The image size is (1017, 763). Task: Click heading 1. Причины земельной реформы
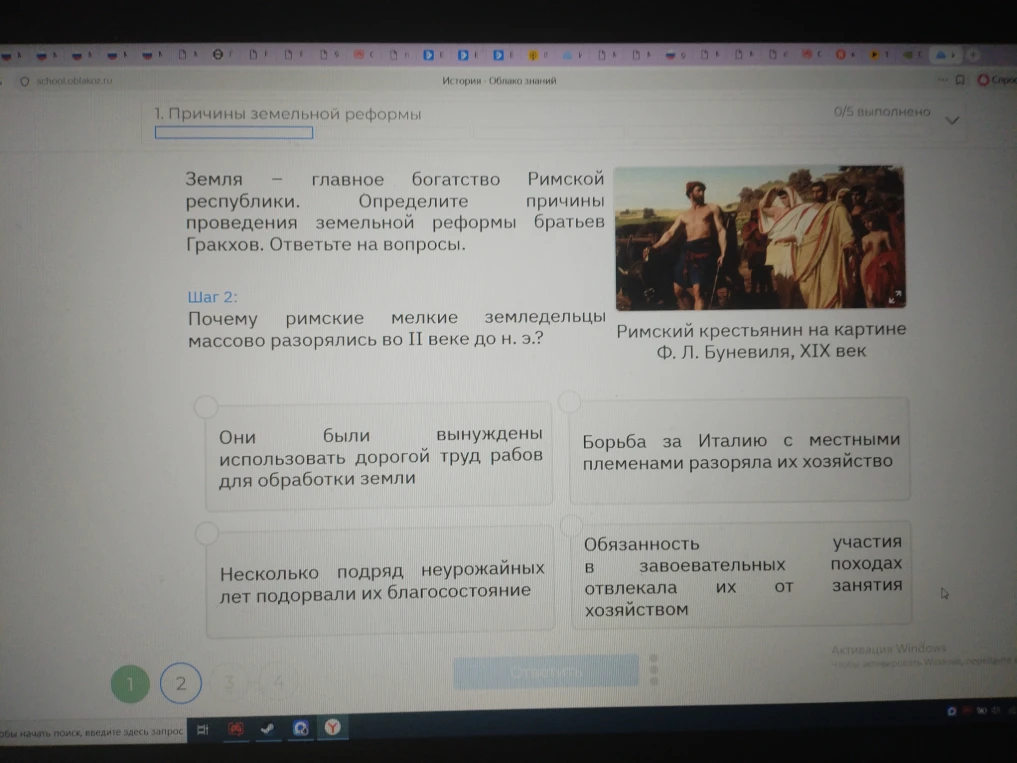tap(288, 114)
